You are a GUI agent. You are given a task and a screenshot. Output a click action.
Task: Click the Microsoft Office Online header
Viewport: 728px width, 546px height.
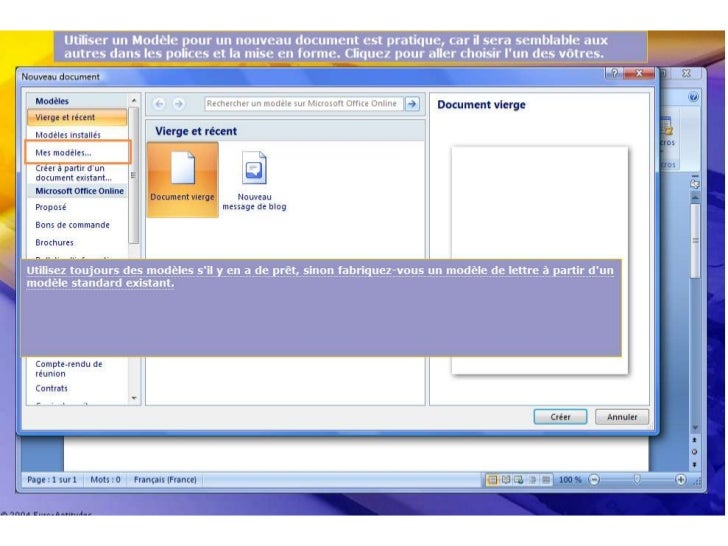tap(77, 191)
